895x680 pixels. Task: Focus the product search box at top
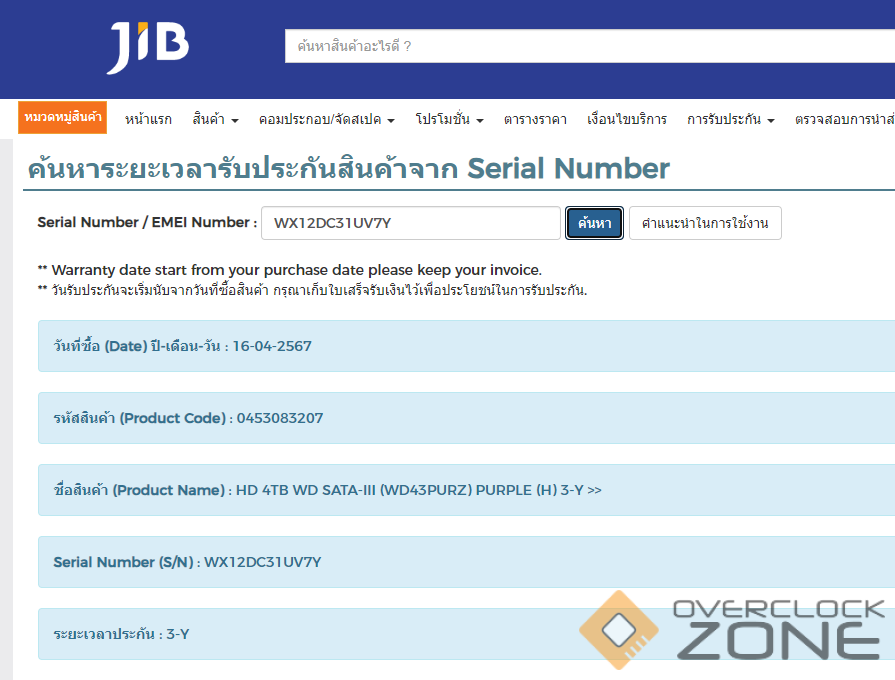click(x=590, y=46)
